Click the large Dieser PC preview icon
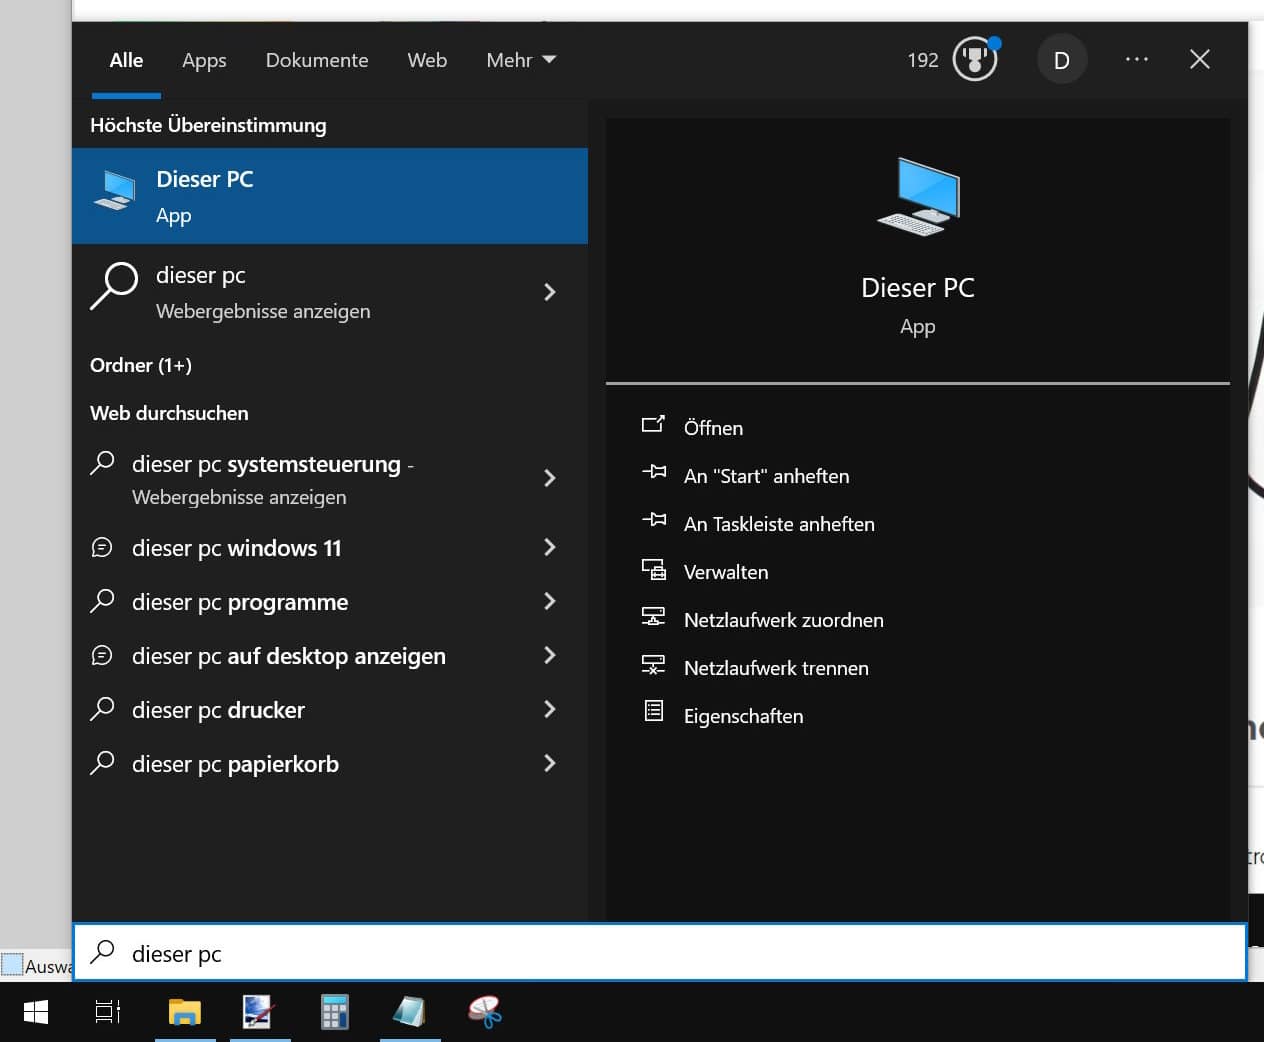The width and height of the screenshot is (1264, 1042). (x=918, y=197)
